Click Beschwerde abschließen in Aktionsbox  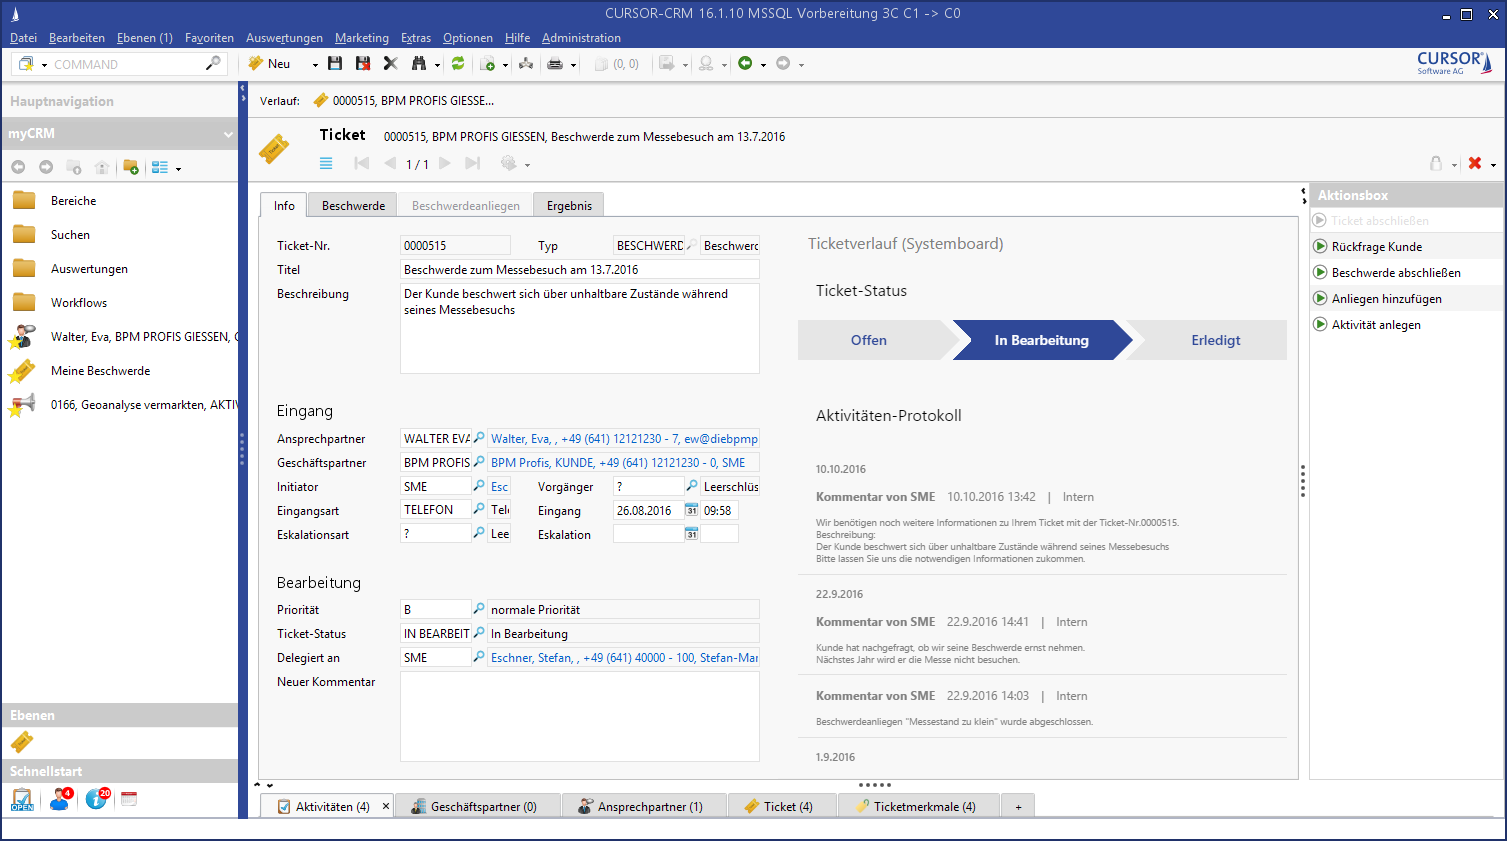[1395, 273]
